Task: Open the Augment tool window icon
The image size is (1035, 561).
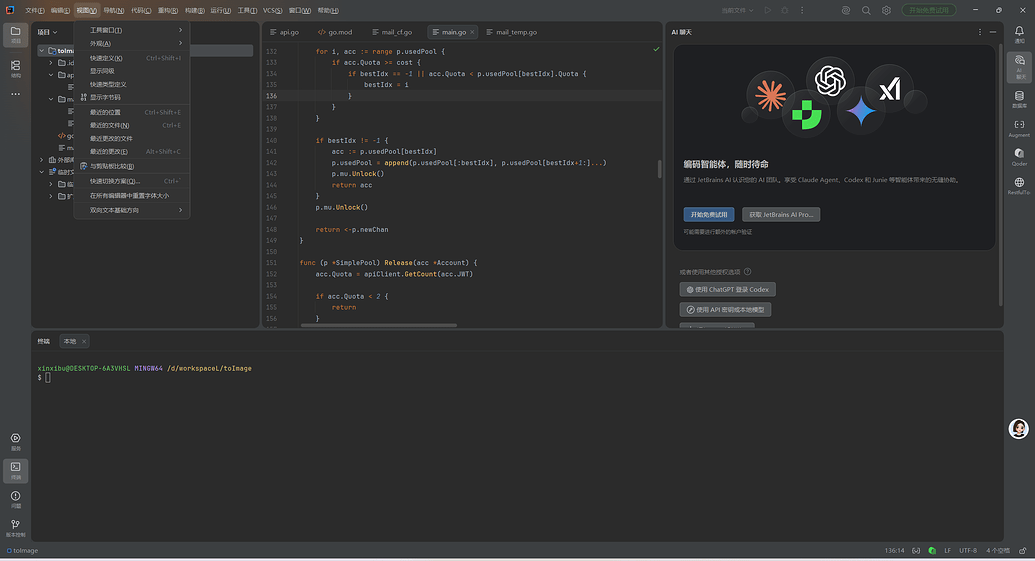Action: click(1019, 128)
